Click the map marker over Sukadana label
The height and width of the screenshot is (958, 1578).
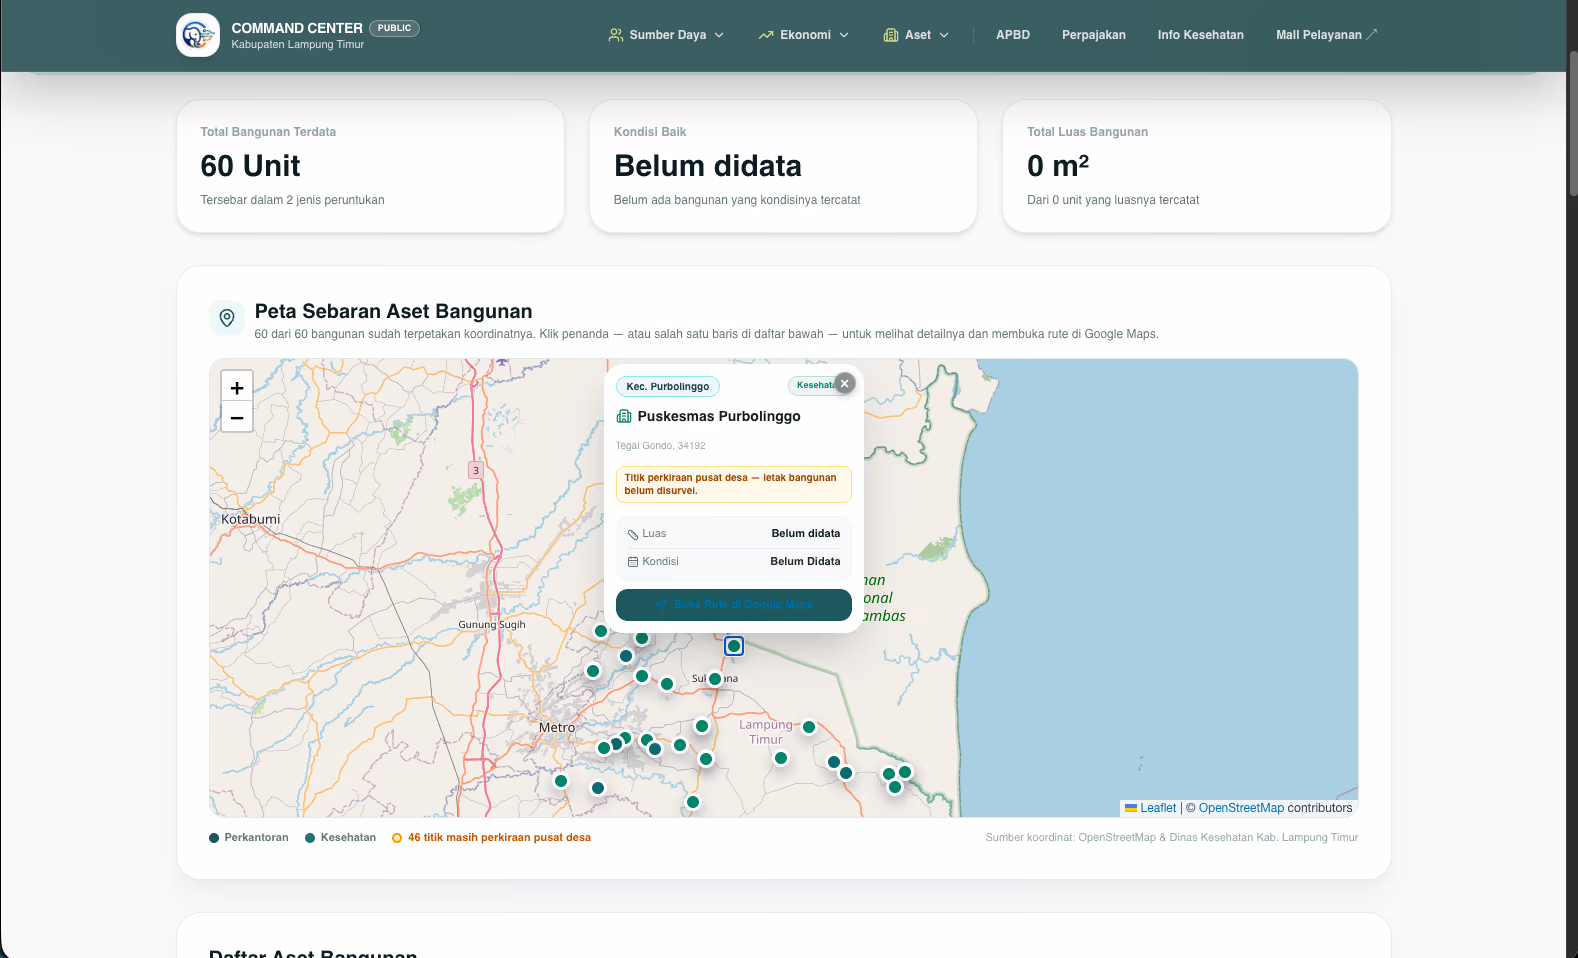pos(715,679)
